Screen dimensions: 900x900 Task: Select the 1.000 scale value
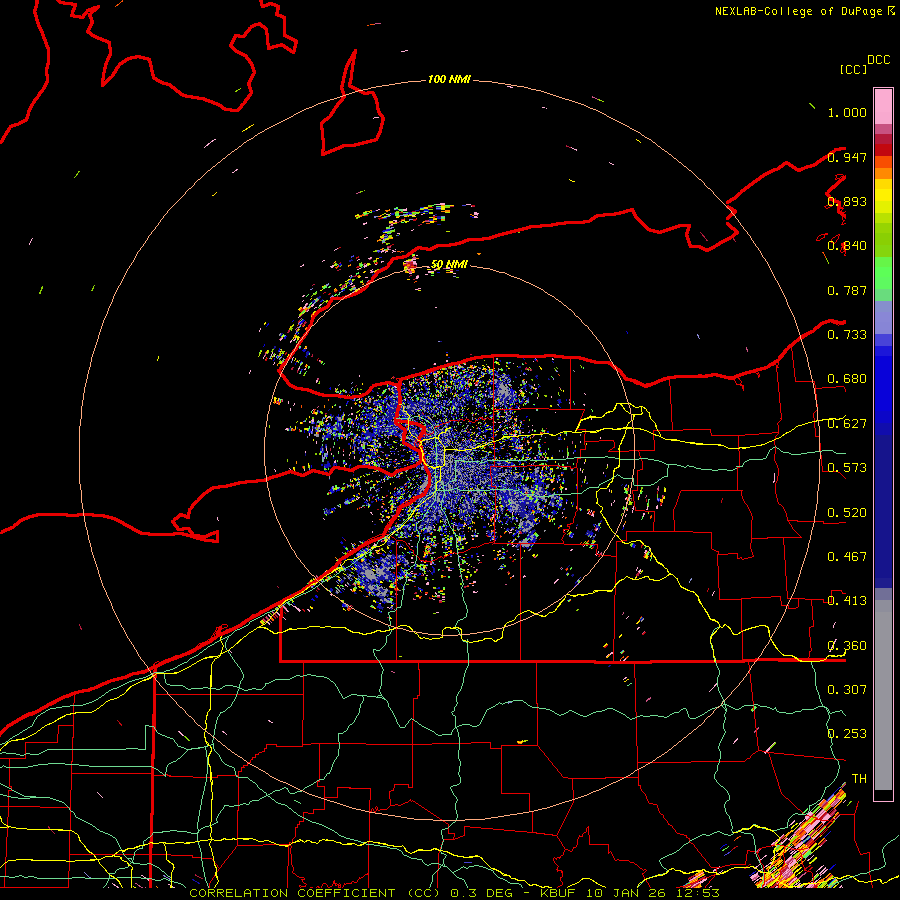click(x=847, y=112)
